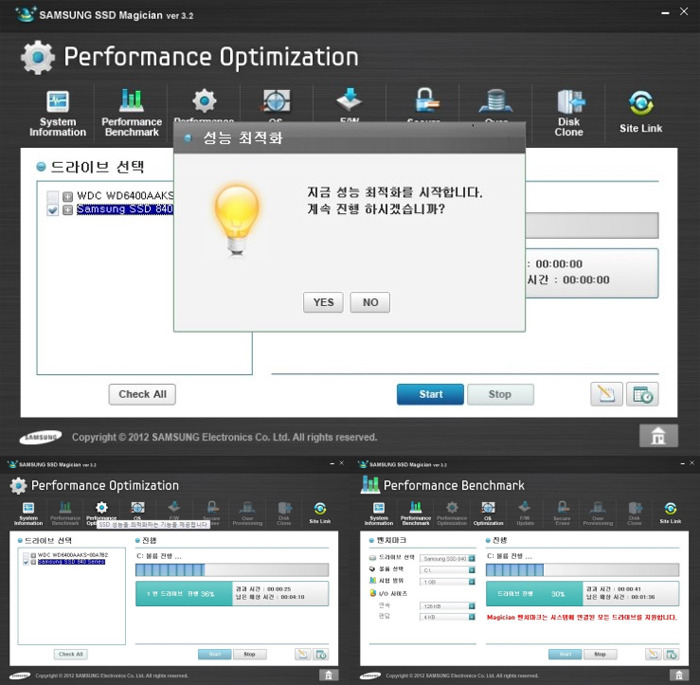Click Stop in the large window

[x=500, y=394]
